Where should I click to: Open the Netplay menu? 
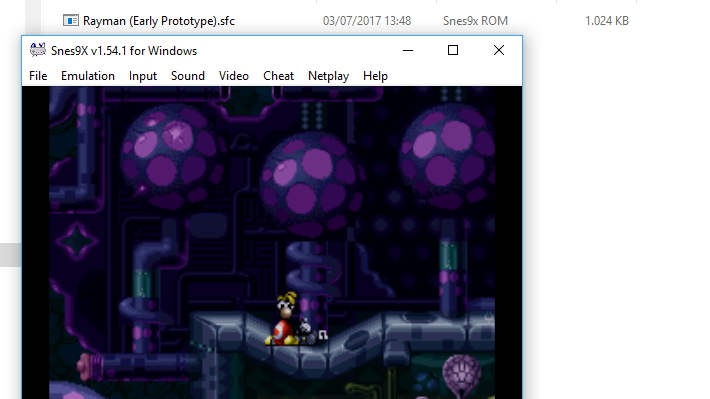point(328,76)
